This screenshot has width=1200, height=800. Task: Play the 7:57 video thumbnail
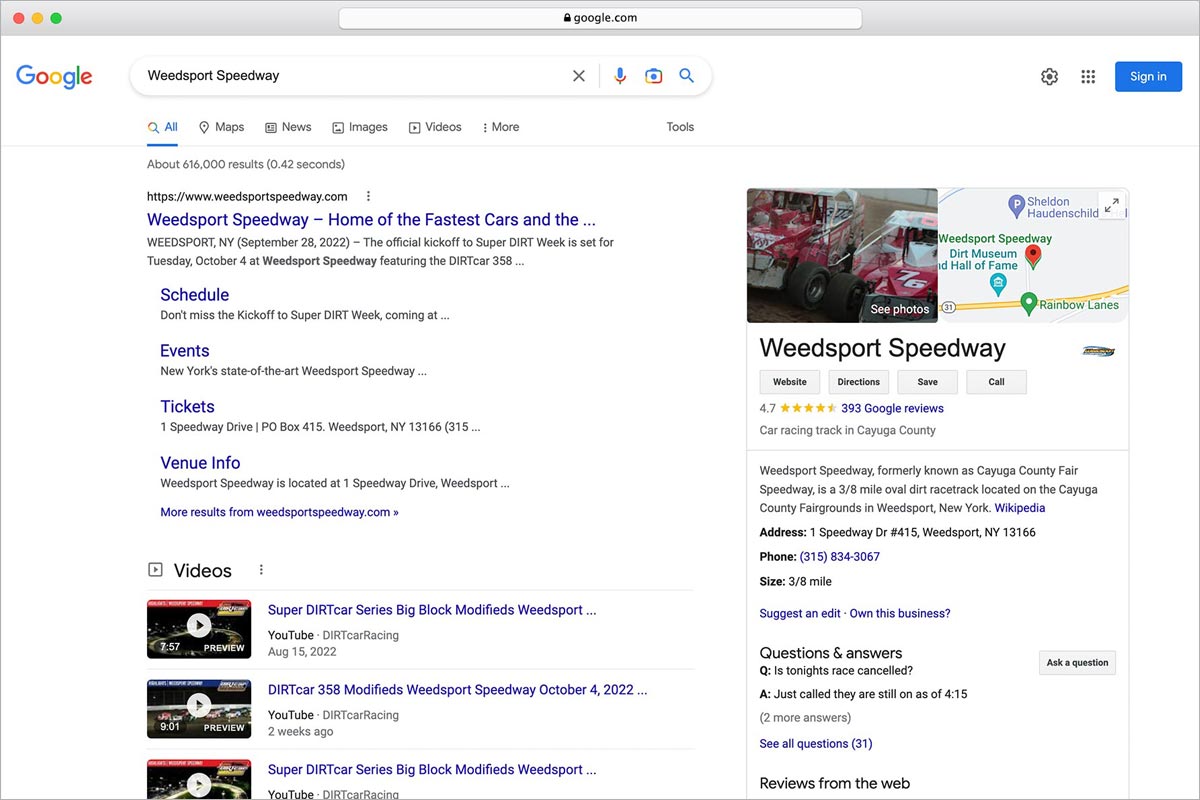(199, 629)
